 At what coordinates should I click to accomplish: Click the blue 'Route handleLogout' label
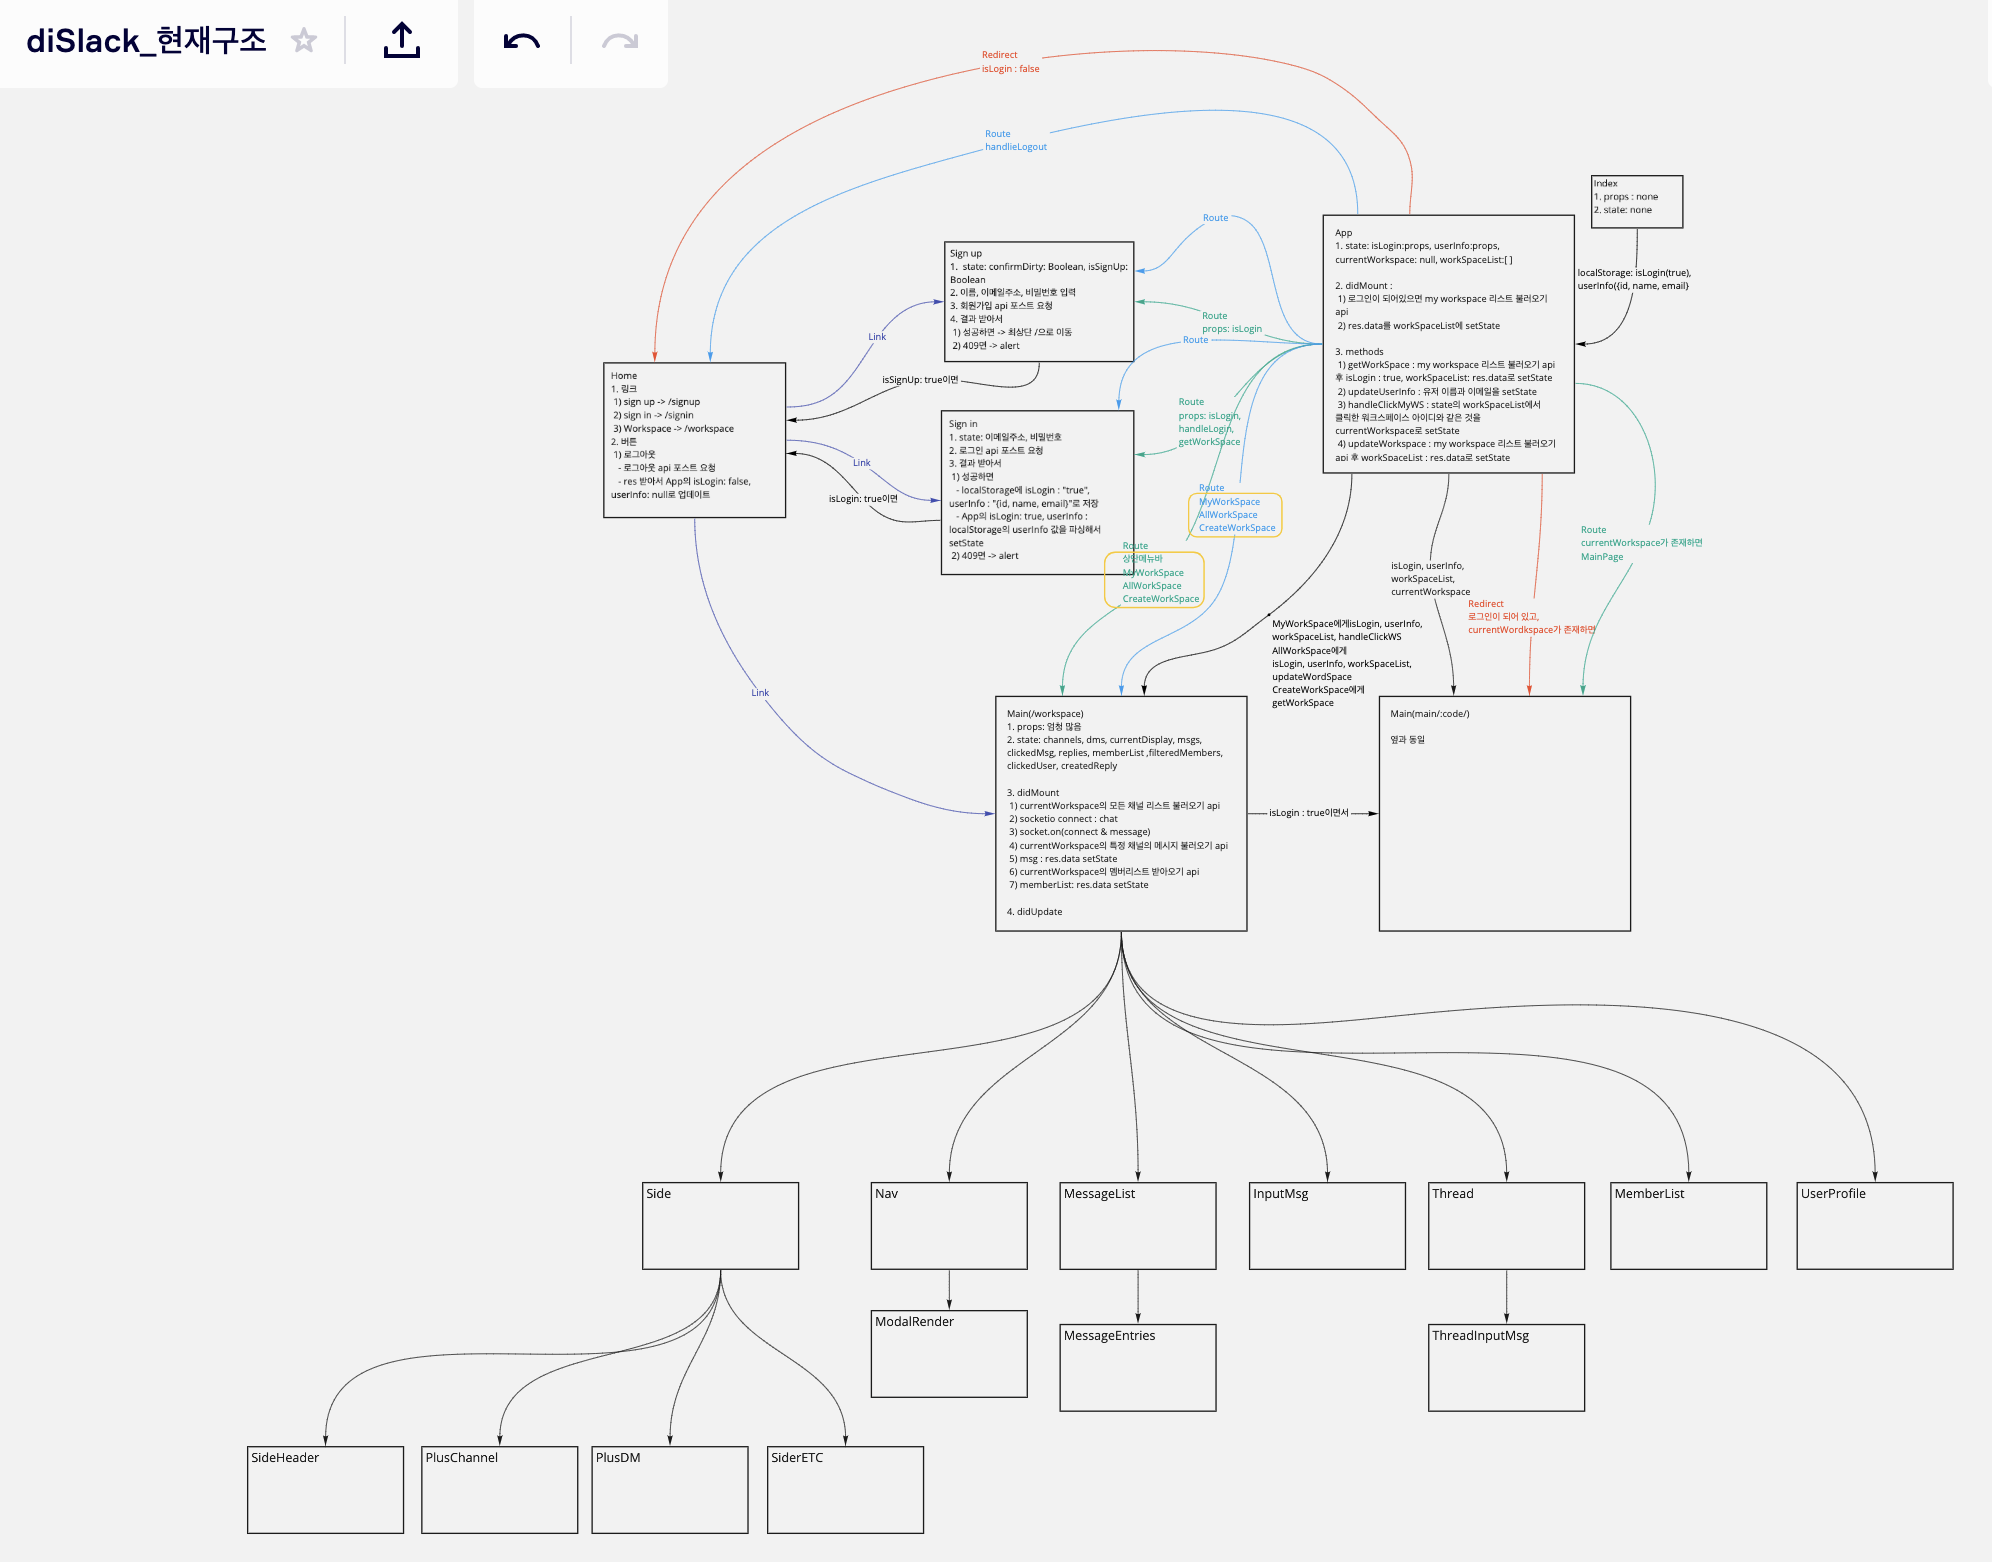click(1015, 140)
